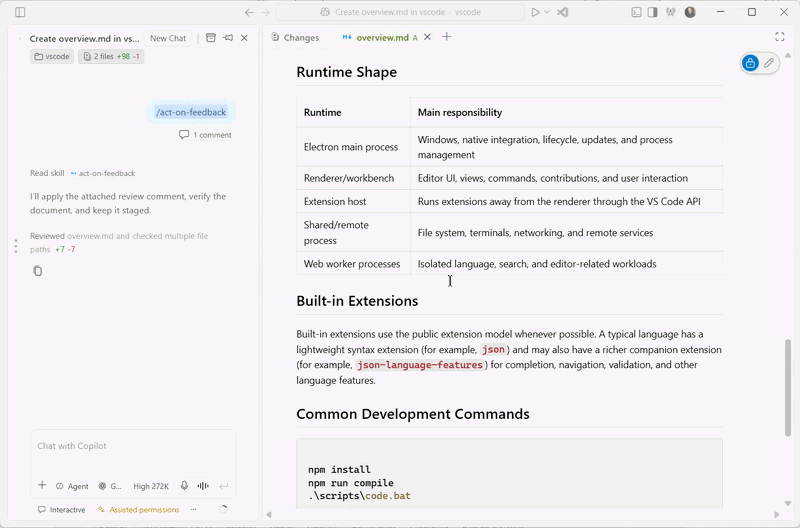The width and height of the screenshot is (800, 528).
Task: Open the act-on-feedback skill link
Action: coord(103,173)
